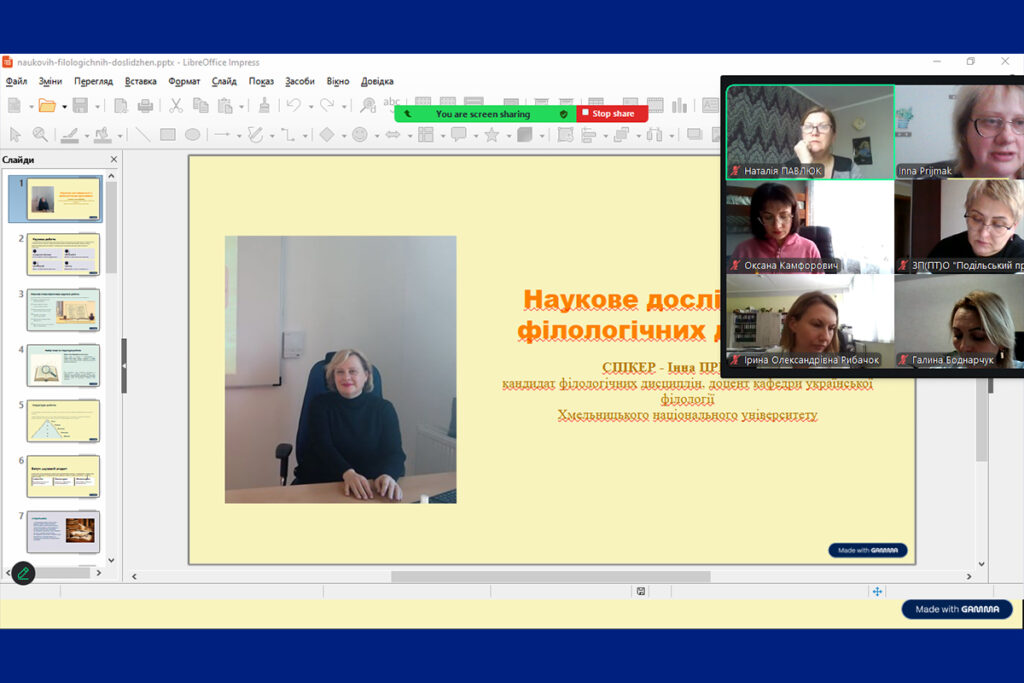
Task: Select the Zoom & Pan magnifier tool
Action: (40, 134)
